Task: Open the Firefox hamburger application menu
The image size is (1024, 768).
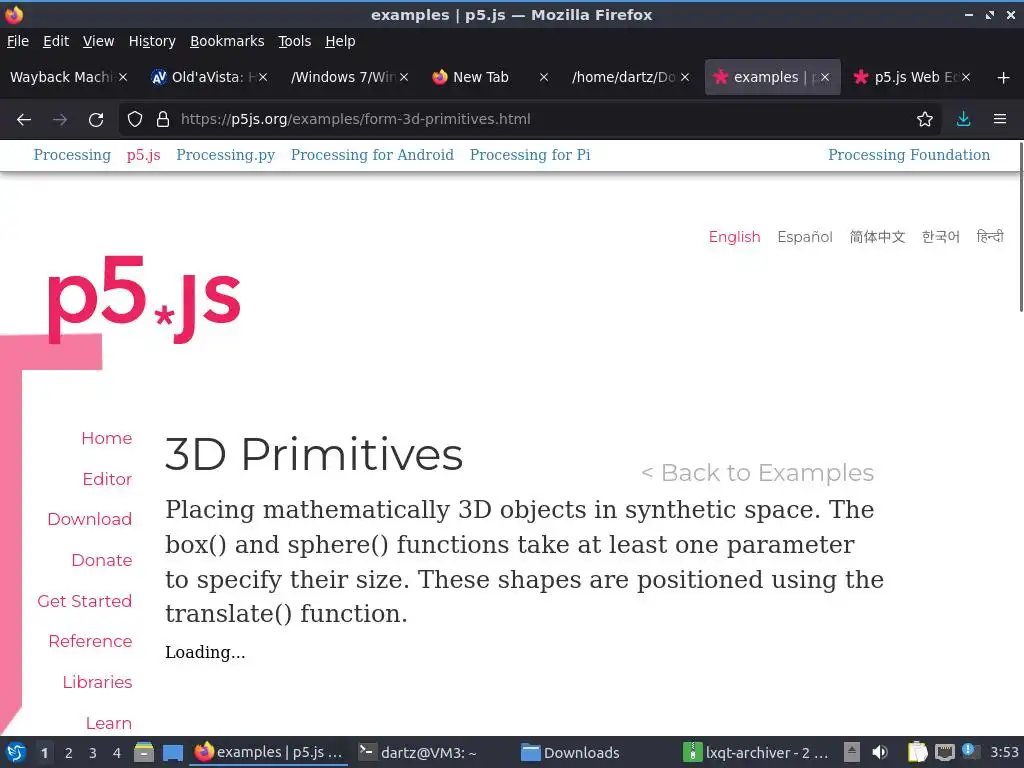Action: click(1000, 119)
